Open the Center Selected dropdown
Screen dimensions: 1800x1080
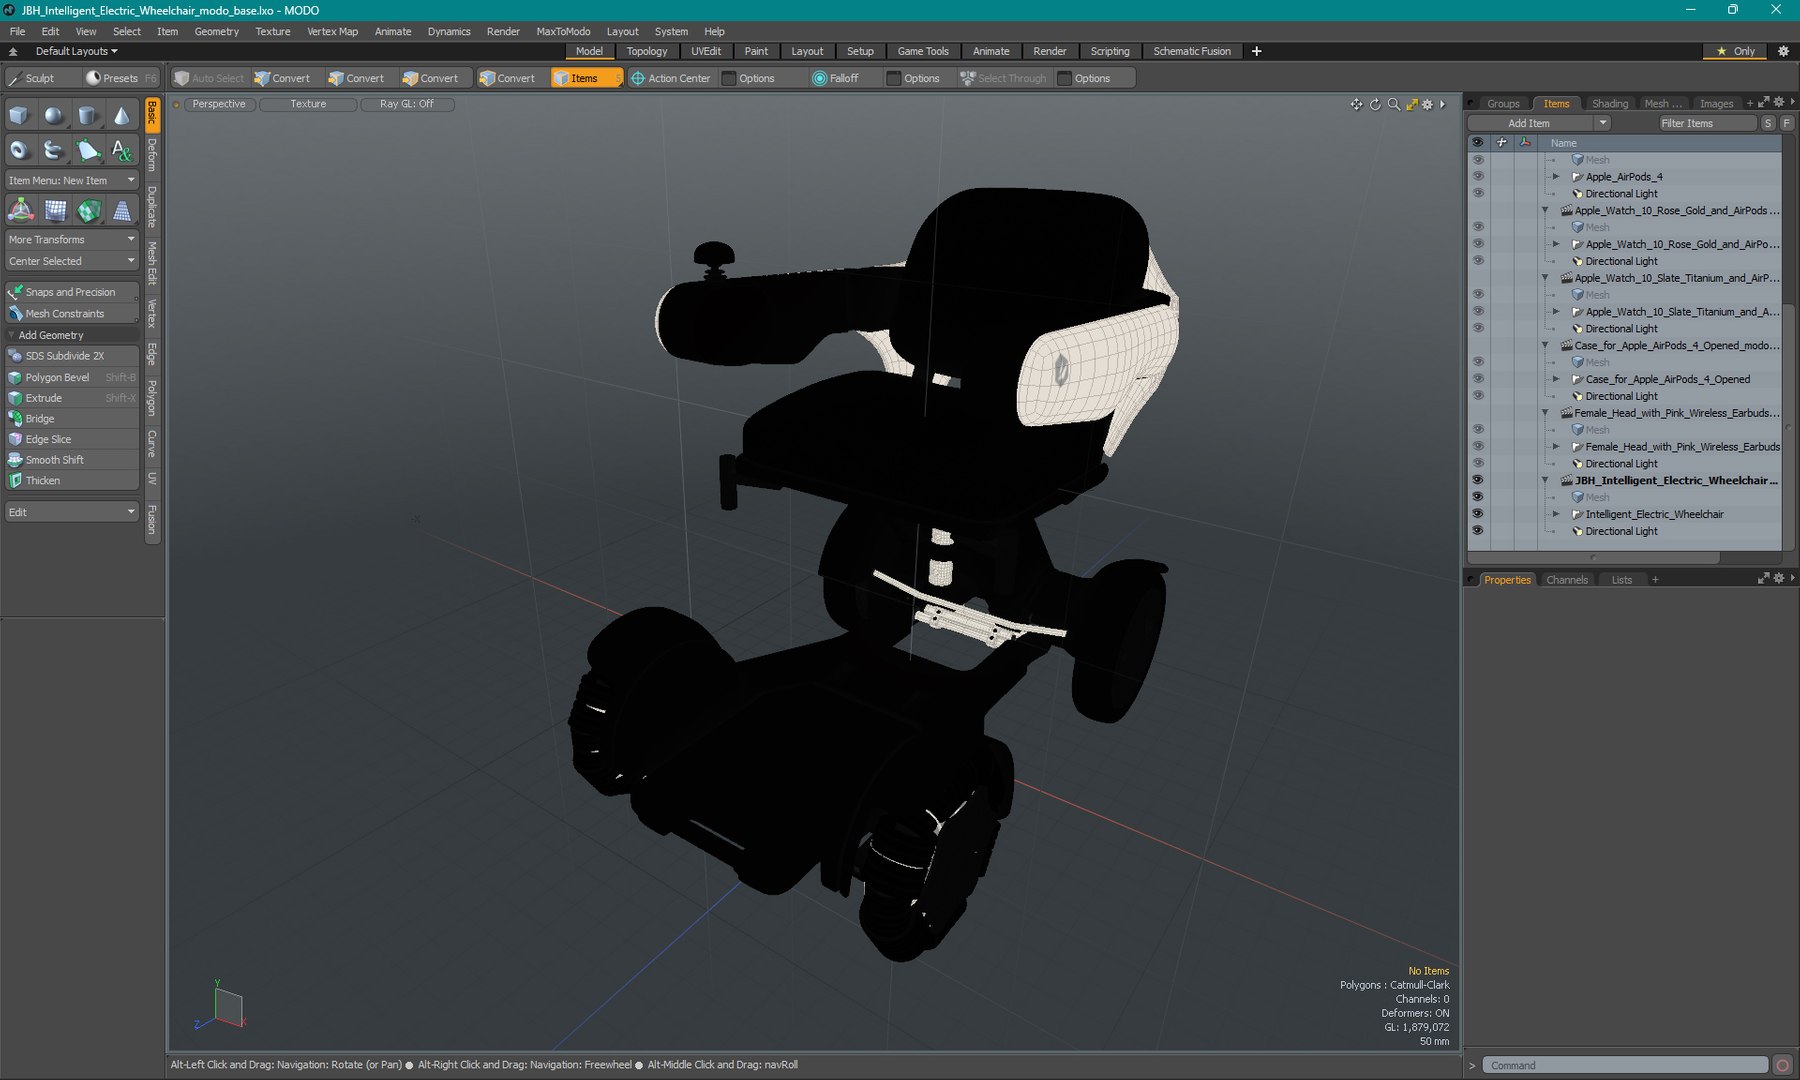[72, 261]
